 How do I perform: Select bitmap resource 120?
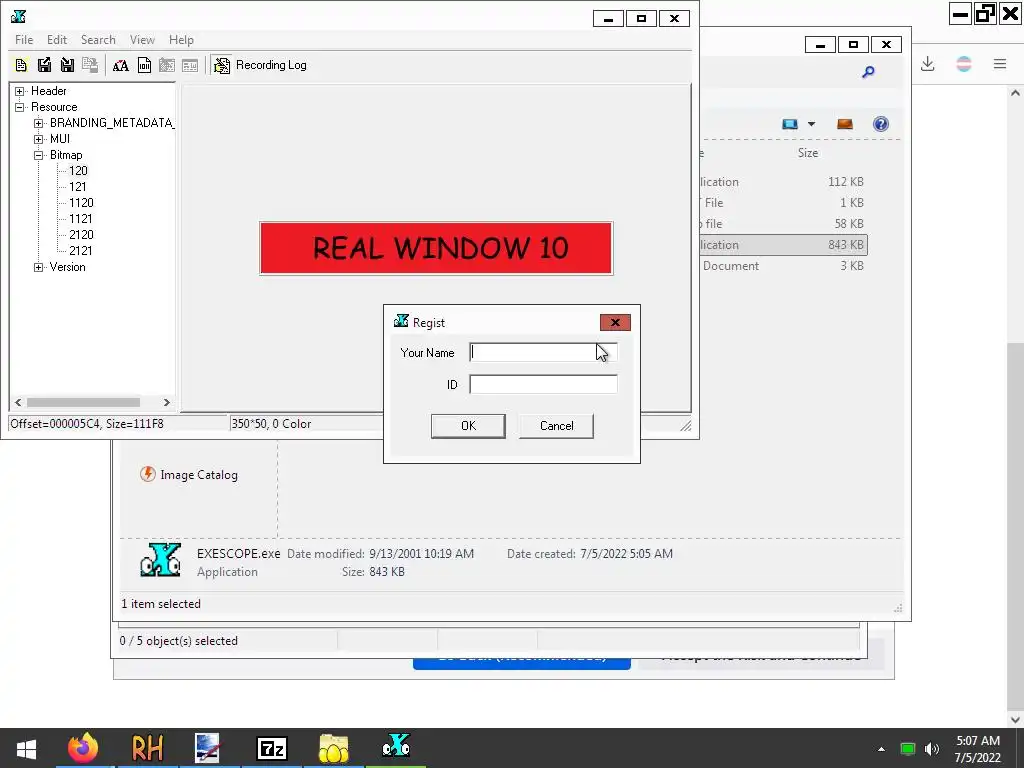[78, 170]
